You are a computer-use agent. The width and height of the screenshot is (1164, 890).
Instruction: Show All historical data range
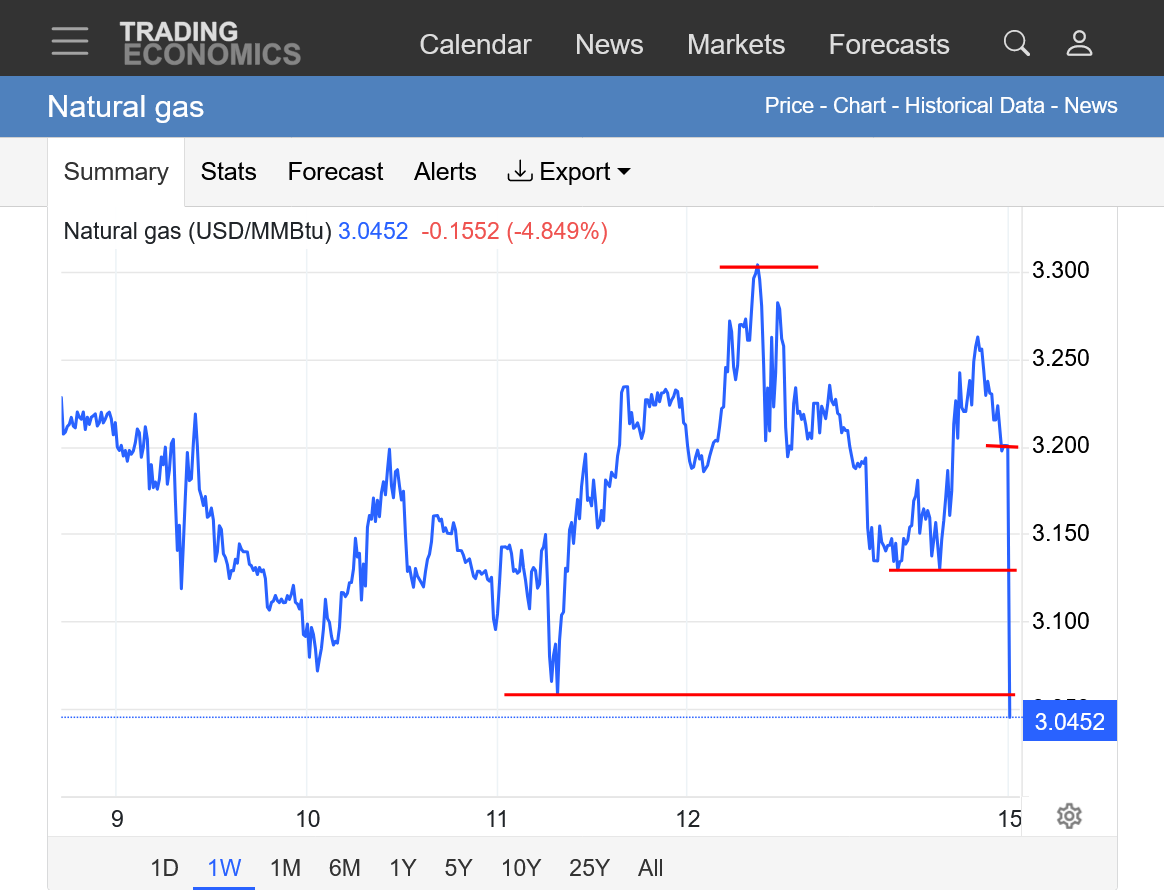650,867
